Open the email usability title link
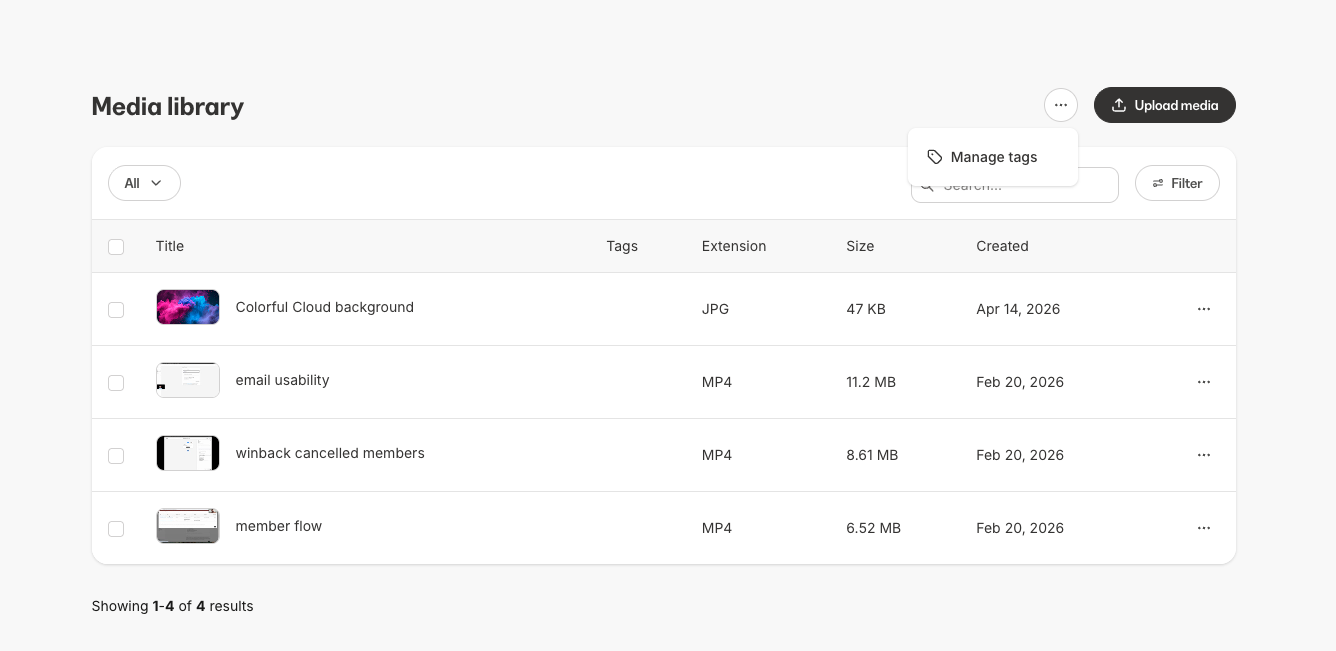This screenshot has width=1336, height=651. pos(282,380)
